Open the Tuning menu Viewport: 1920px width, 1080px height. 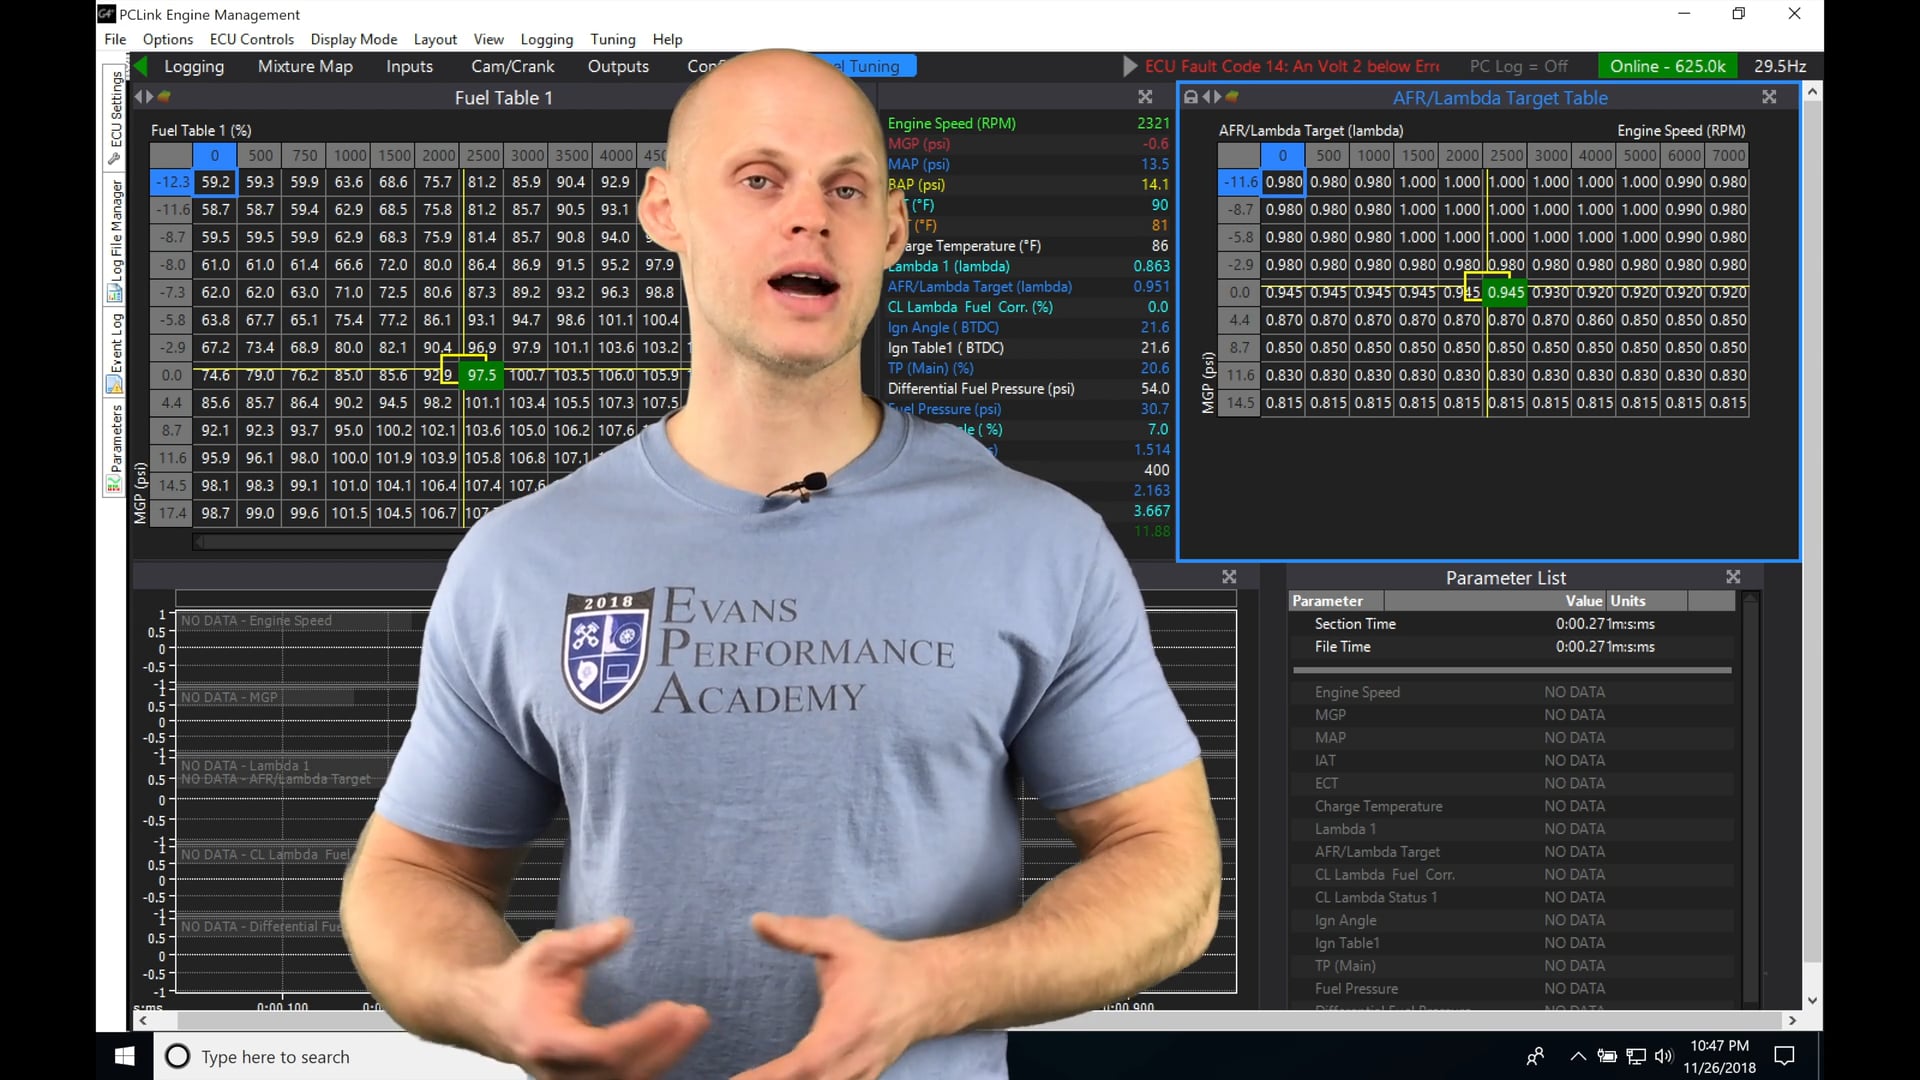coord(612,39)
